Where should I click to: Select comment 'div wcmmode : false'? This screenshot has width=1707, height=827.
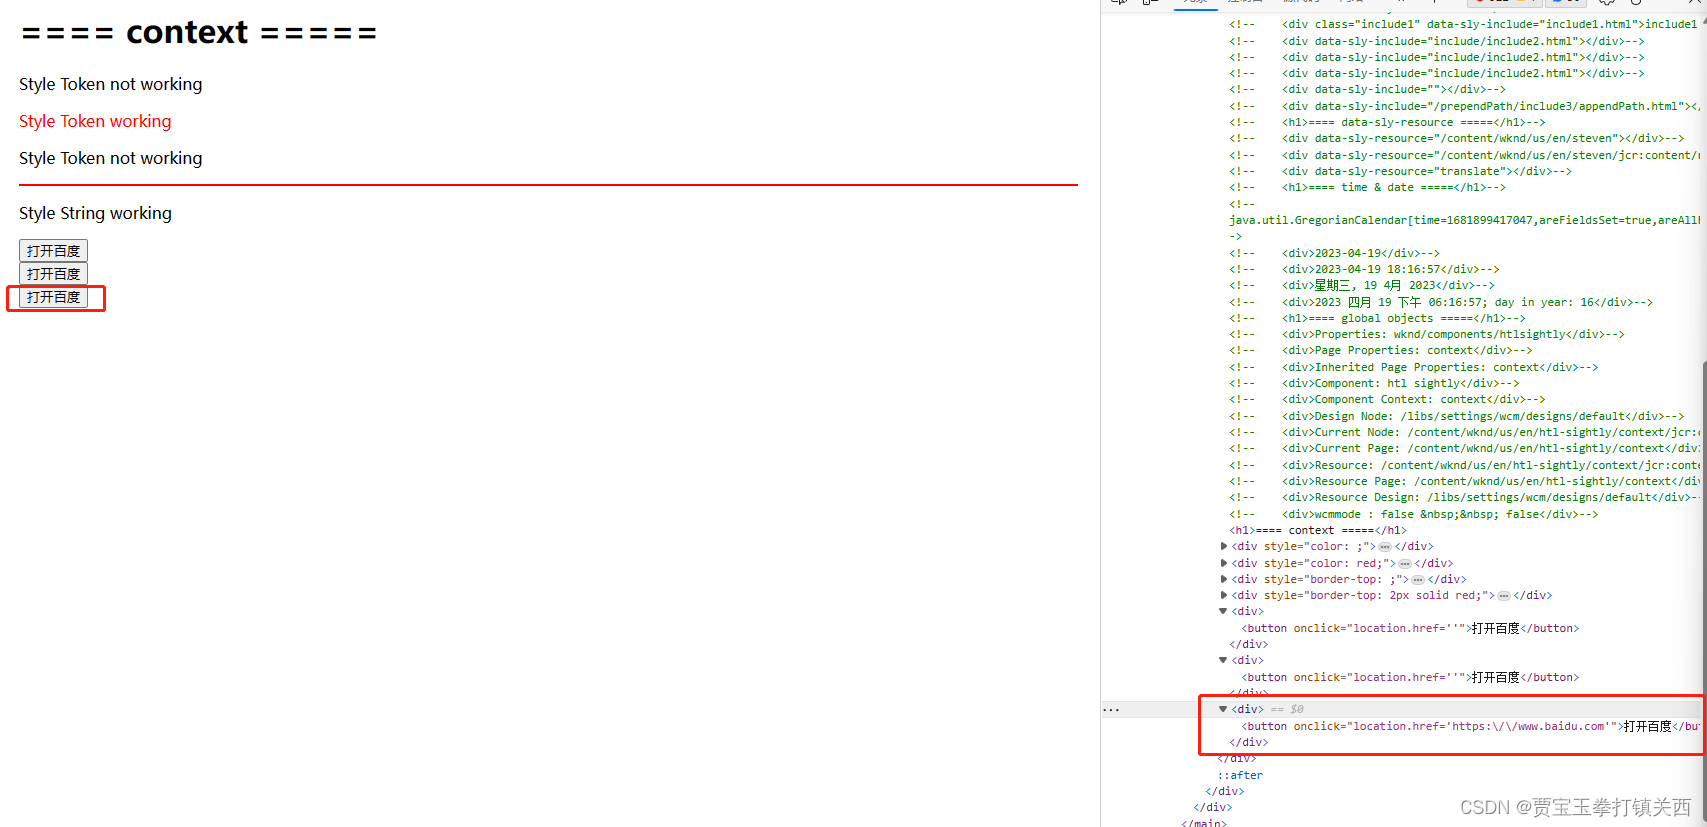pyautogui.click(x=1414, y=514)
